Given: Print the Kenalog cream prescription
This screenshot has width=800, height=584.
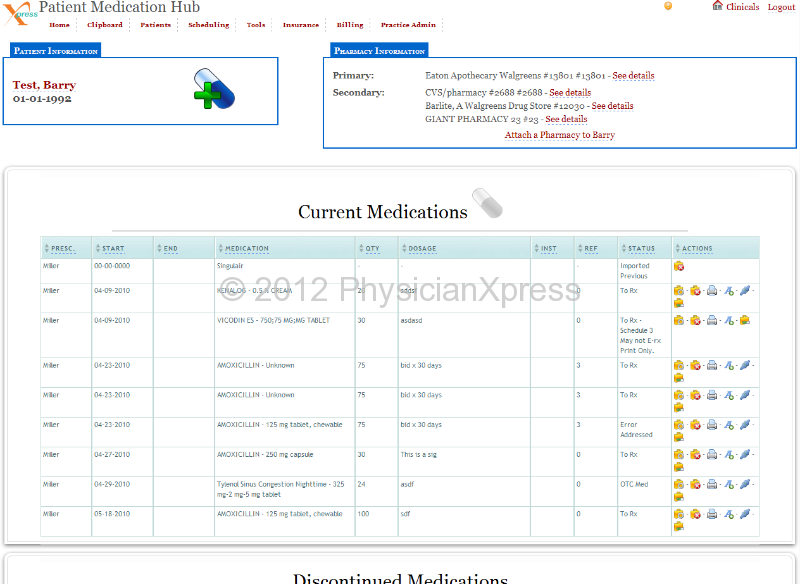Looking at the screenshot, I should pos(711,291).
